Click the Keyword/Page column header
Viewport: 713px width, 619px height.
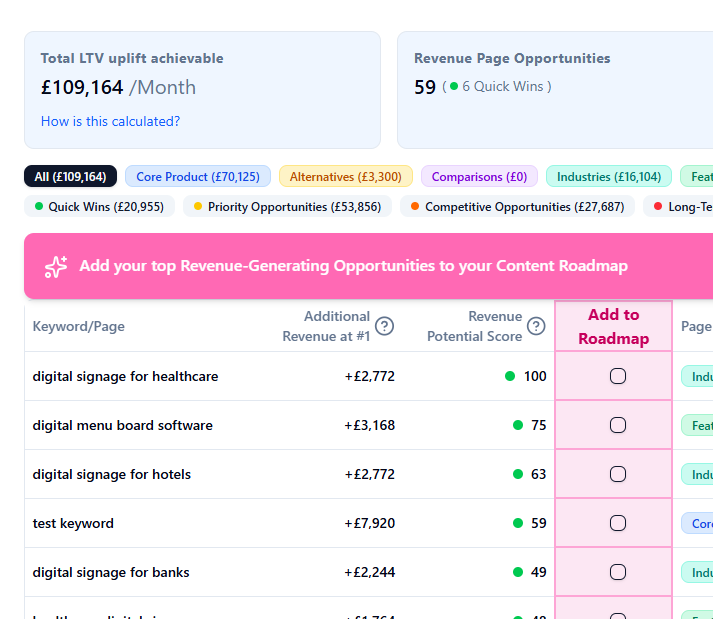pos(78,326)
